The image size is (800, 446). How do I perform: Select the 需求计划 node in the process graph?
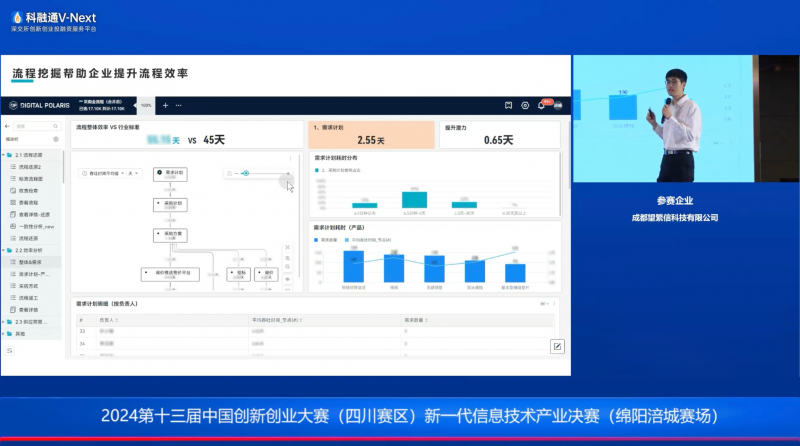point(170,174)
